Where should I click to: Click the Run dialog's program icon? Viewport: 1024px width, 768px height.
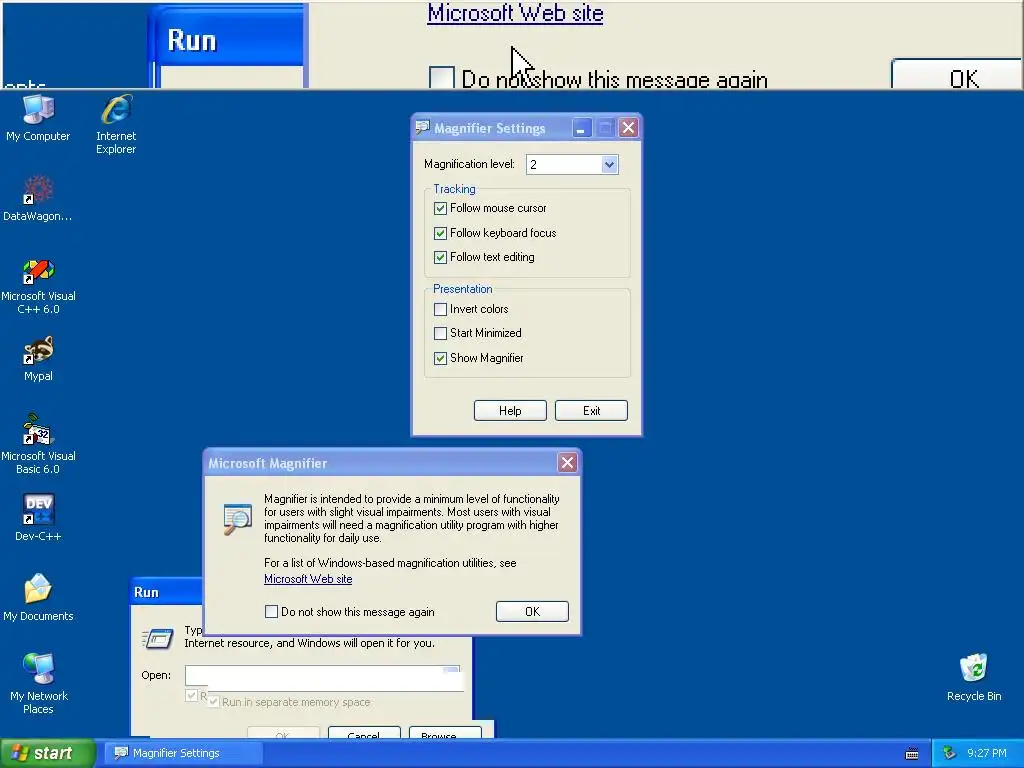coord(158,638)
